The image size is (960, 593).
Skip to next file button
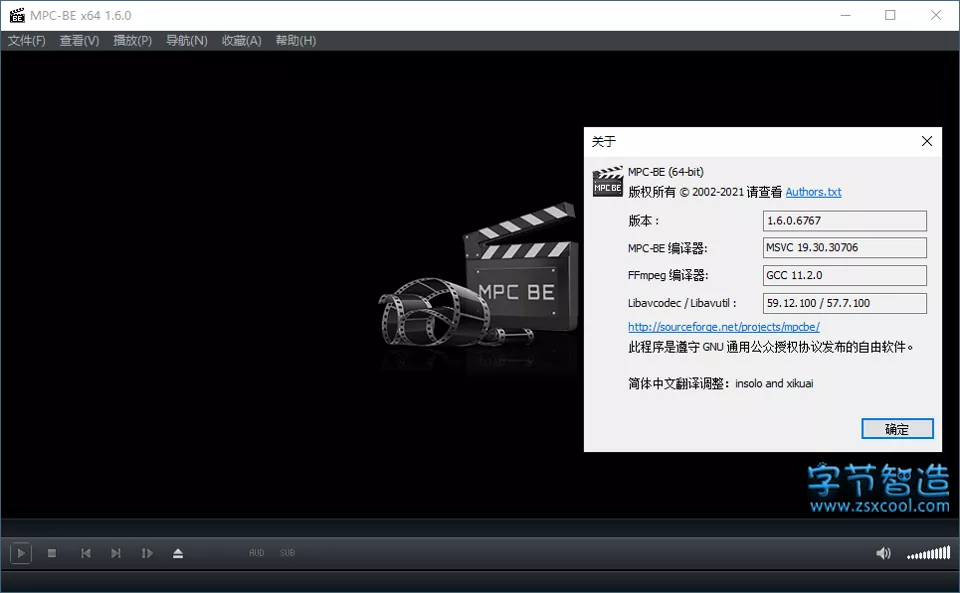(x=116, y=553)
